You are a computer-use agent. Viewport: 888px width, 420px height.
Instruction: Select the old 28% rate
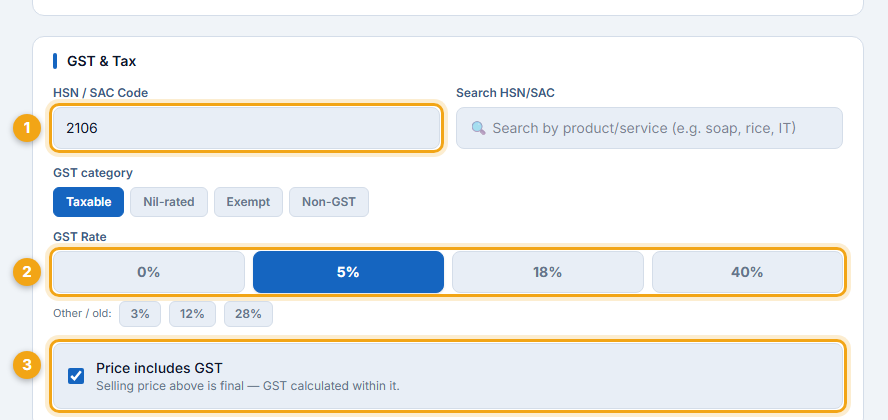click(x=248, y=314)
